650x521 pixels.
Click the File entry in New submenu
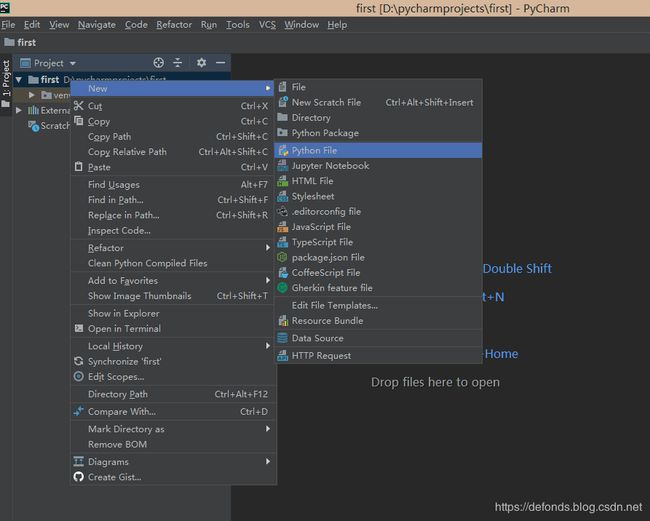tap(378, 87)
